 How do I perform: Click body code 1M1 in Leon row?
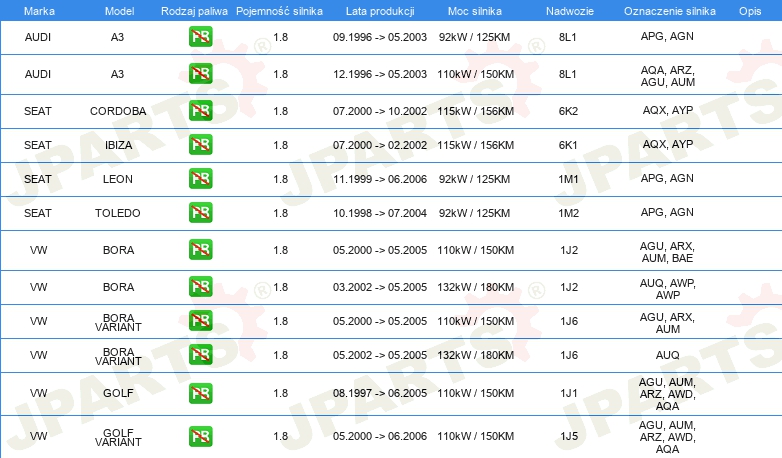(568, 179)
